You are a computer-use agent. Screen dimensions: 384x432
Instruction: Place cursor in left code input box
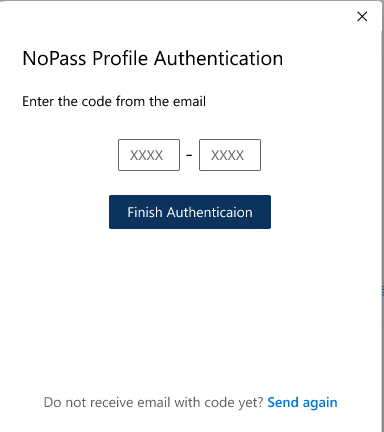click(x=149, y=155)
